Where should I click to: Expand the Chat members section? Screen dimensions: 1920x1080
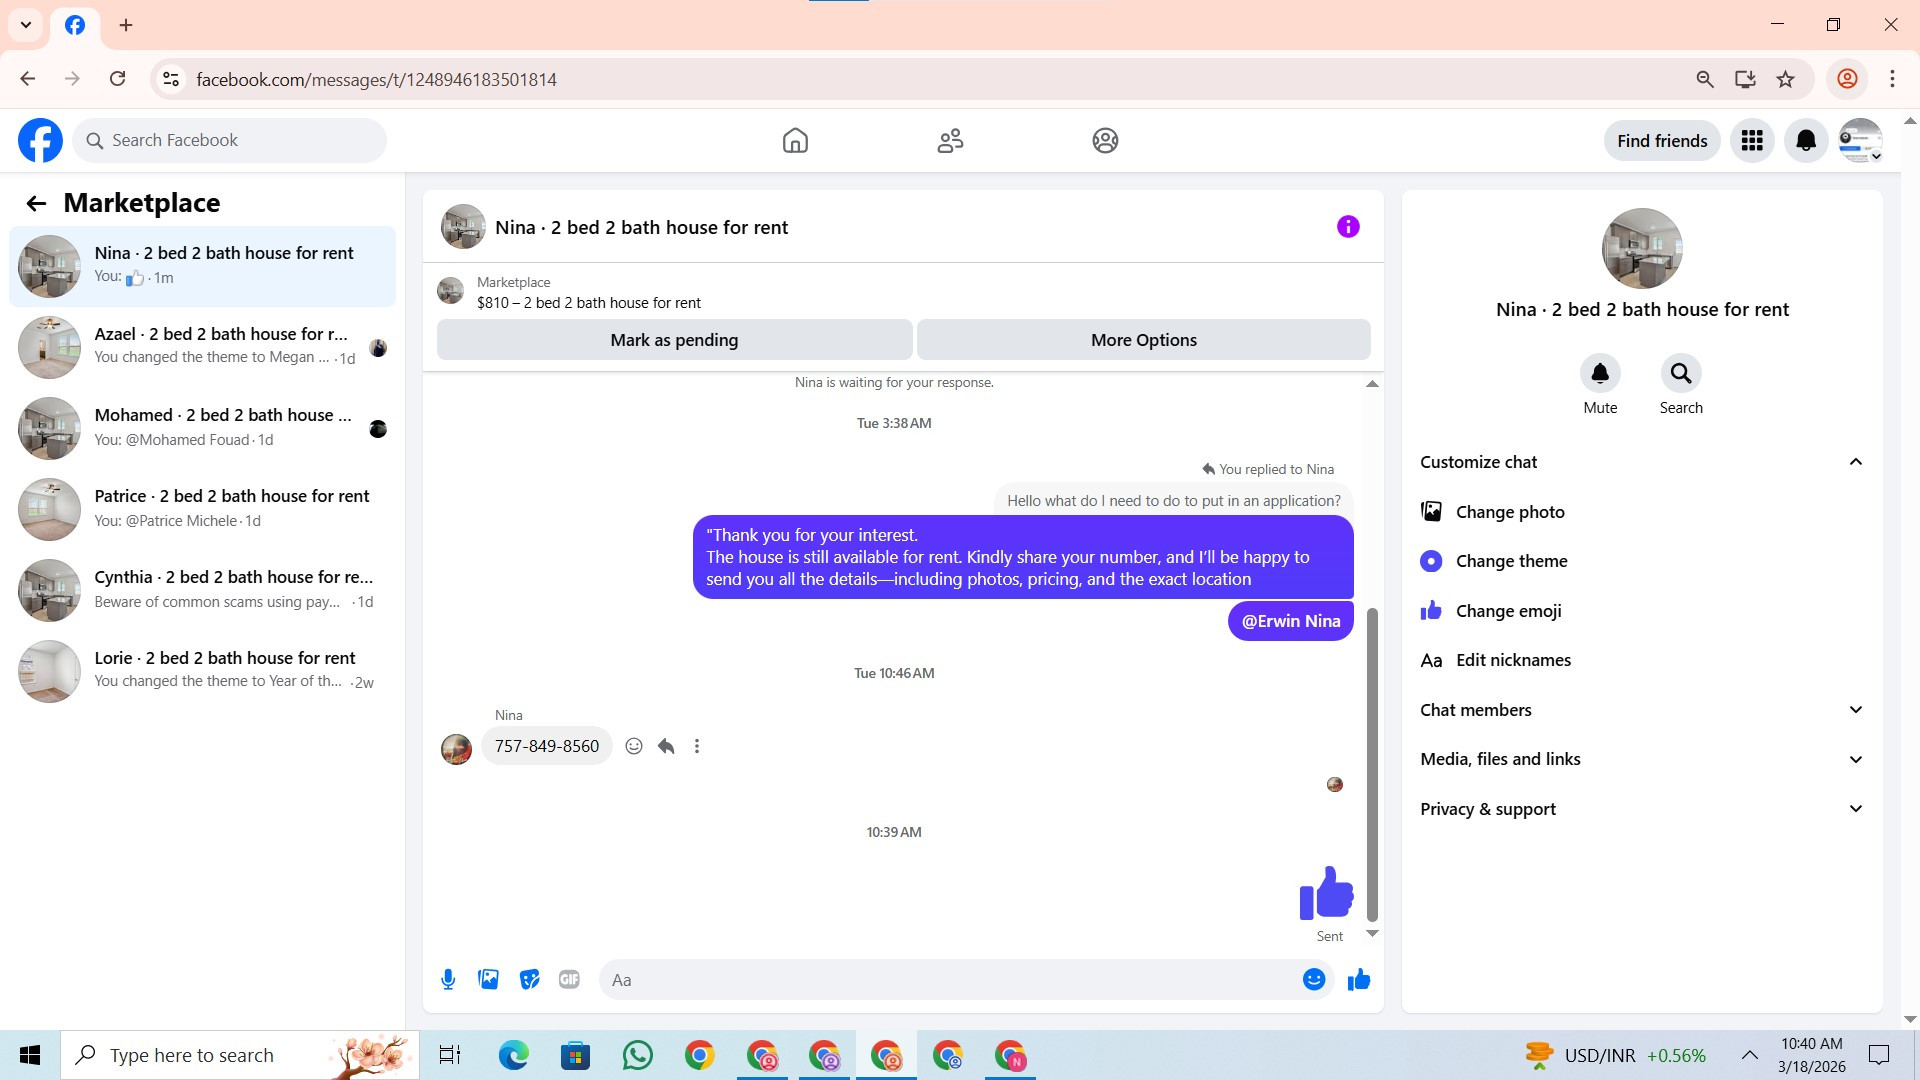coord(1855,710)
